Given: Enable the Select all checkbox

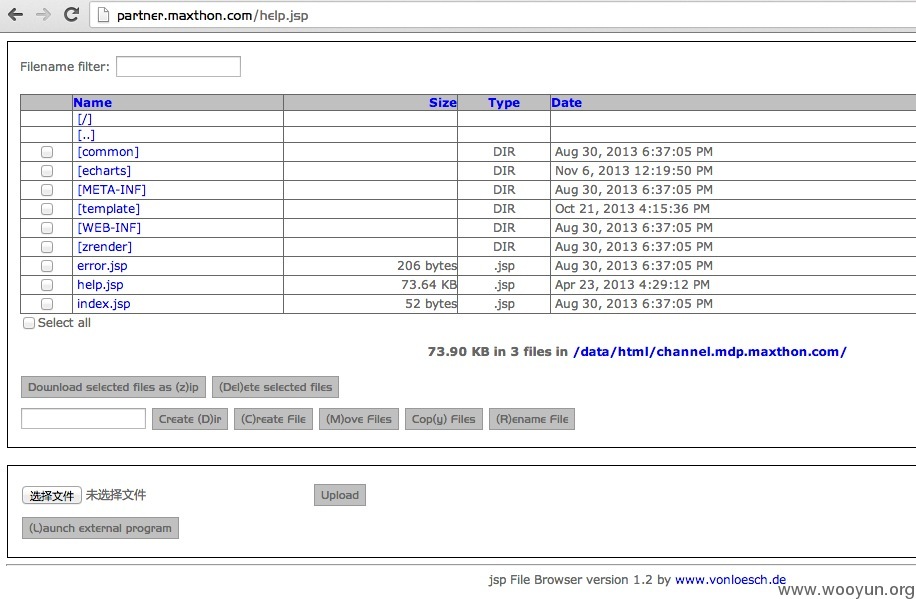Looking at the screenshot, I should point(29,323).
